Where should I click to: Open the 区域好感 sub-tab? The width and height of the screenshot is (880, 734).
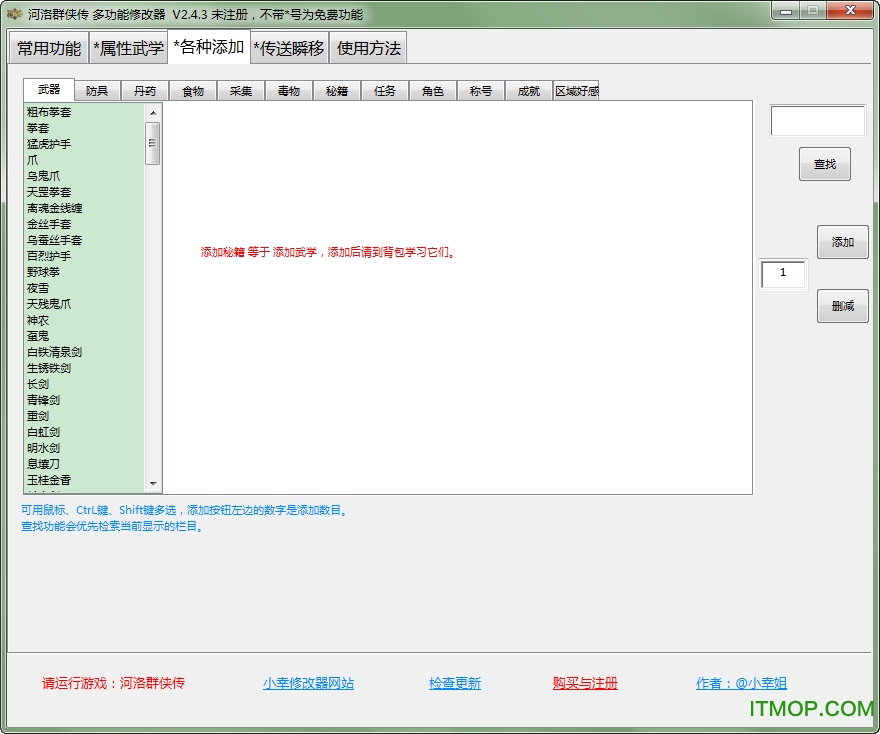(576, 91)
